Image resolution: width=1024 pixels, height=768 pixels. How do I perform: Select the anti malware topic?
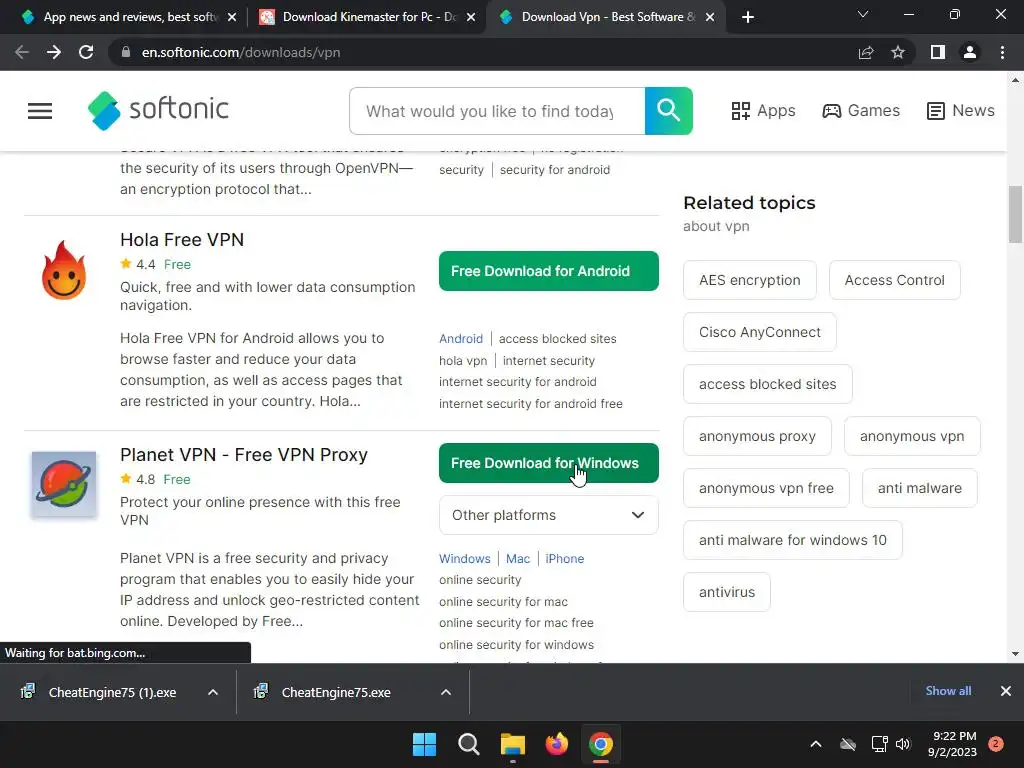point(920,488)
